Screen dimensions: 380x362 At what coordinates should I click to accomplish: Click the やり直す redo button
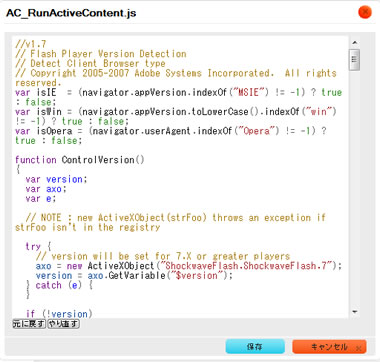(63, 324)
